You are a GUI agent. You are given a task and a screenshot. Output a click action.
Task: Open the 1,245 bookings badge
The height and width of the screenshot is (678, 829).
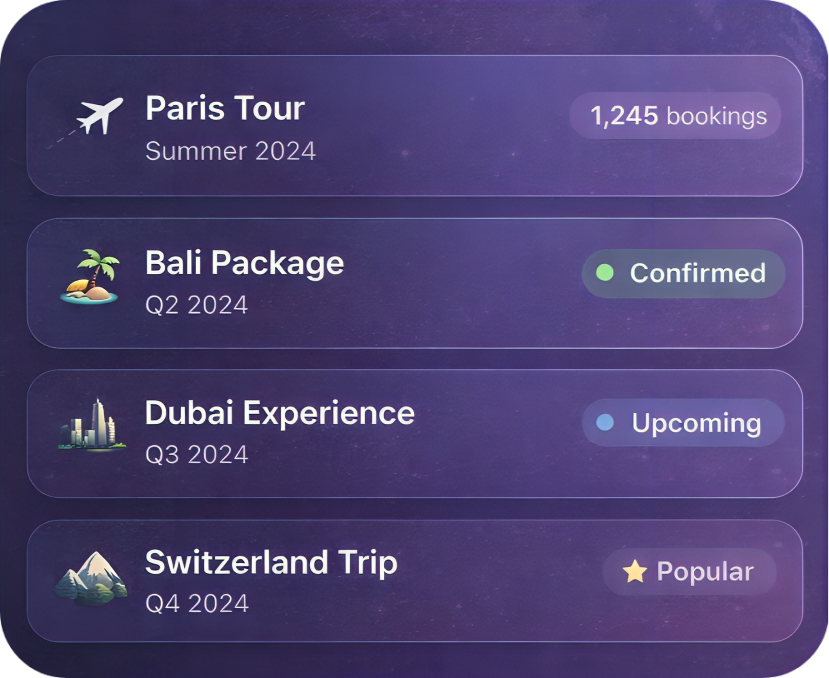677,116
